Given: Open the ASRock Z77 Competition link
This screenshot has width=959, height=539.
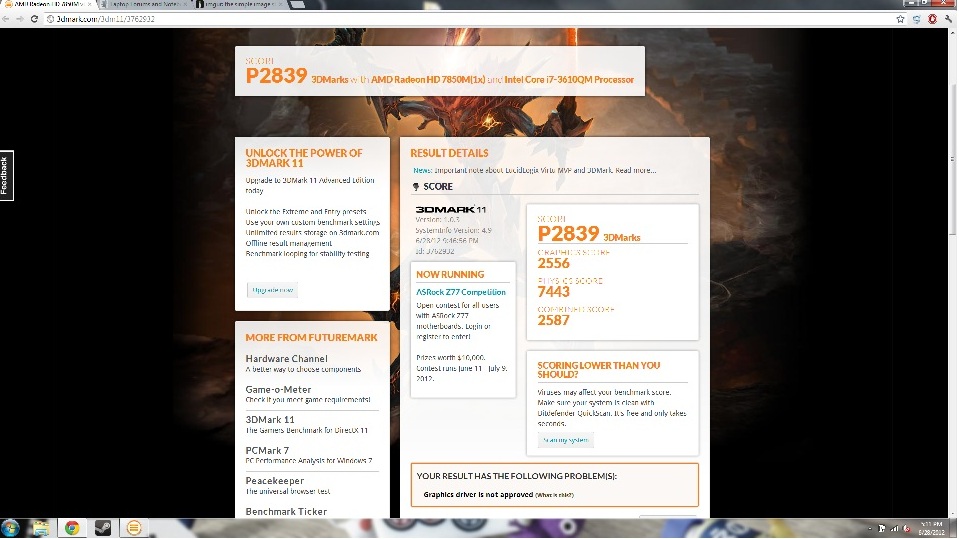Looking at the screenshot, I should click(x=461, y=292).
